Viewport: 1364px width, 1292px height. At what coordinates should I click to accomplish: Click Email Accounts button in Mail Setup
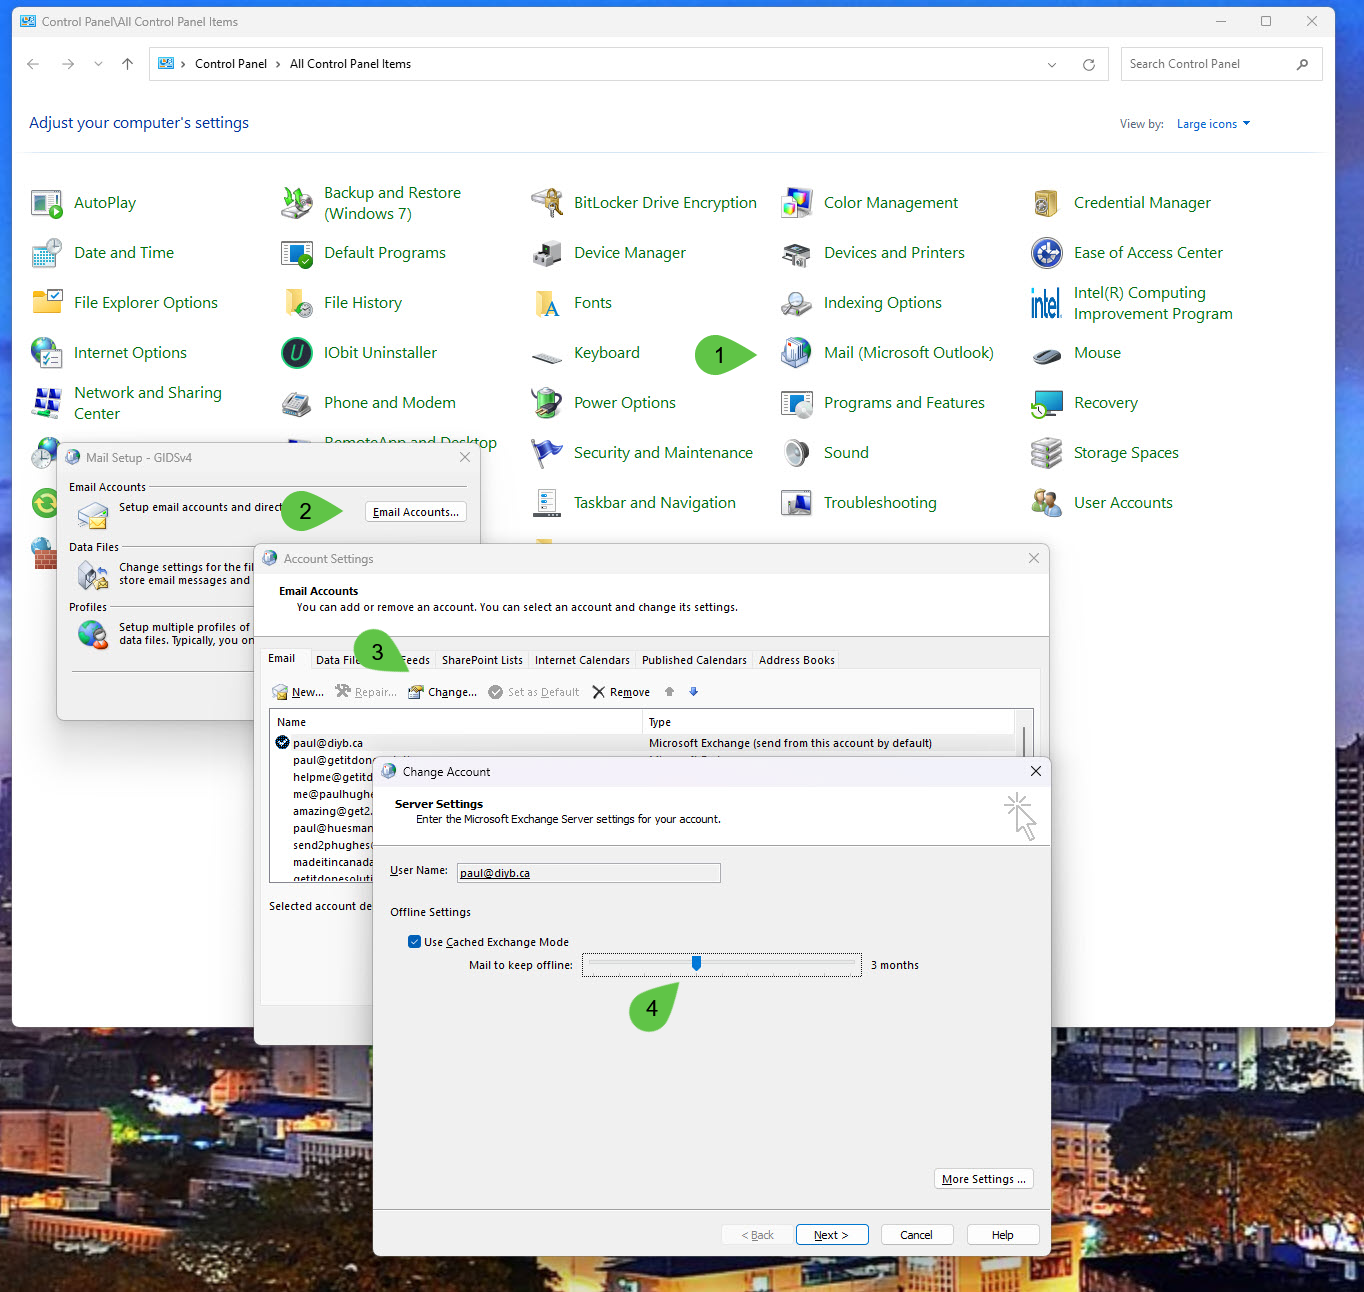[x=415, y=512]
